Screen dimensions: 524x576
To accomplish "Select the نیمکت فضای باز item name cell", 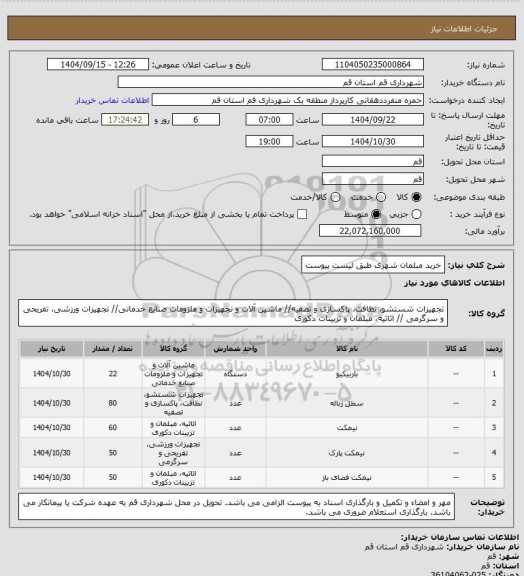I will coord(347,478).
